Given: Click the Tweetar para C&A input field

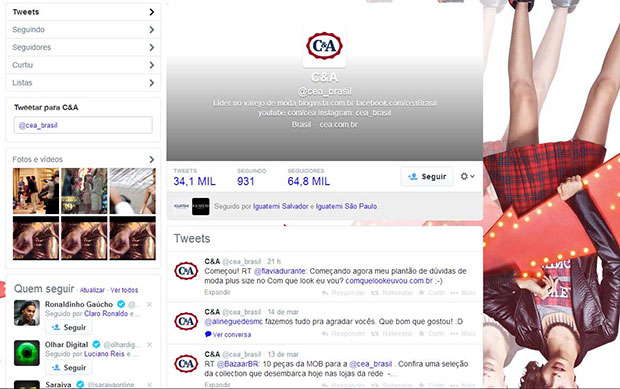Looking at the screenshot, I should (x=83, y=125).
